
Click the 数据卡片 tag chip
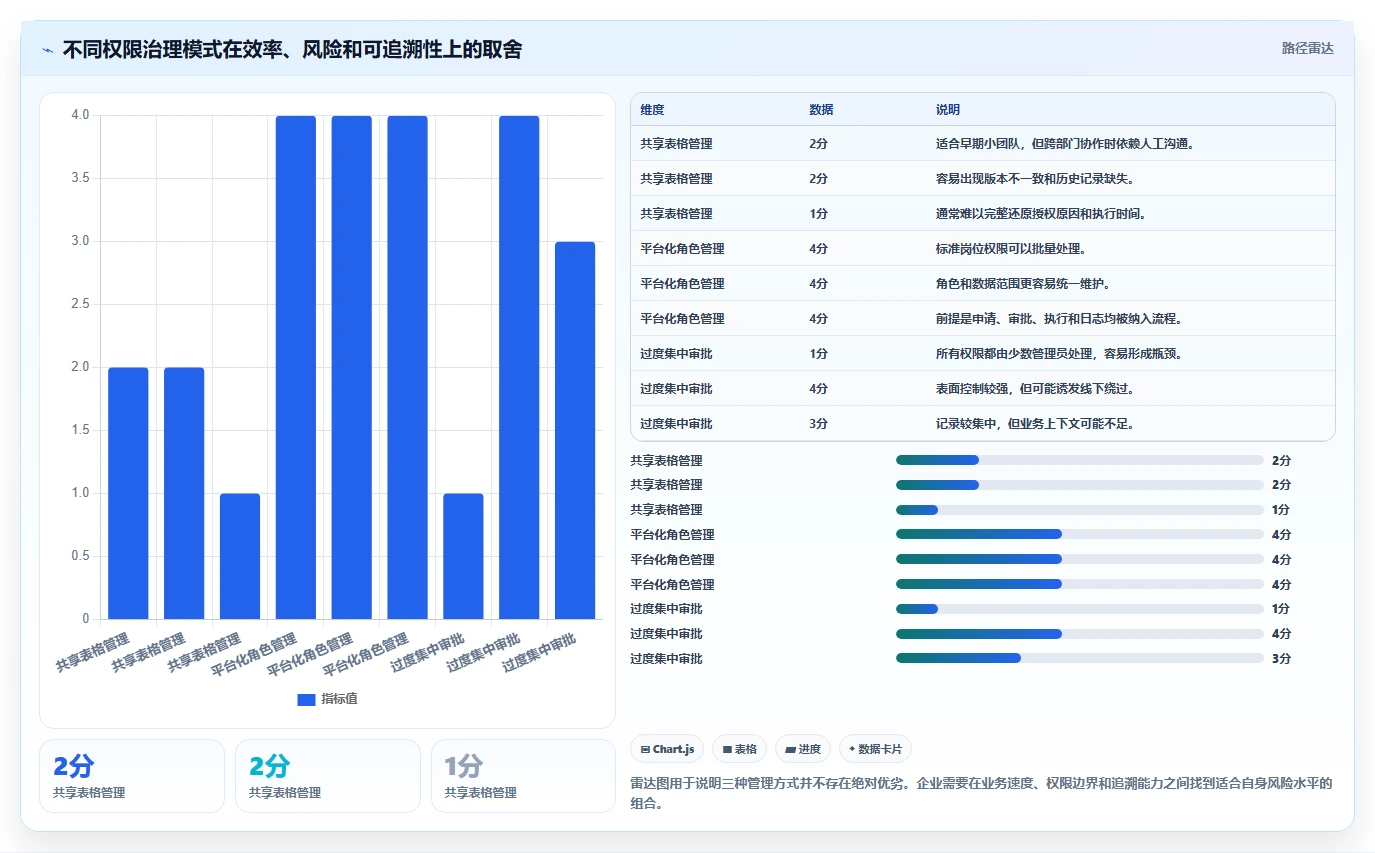point(875,749)
